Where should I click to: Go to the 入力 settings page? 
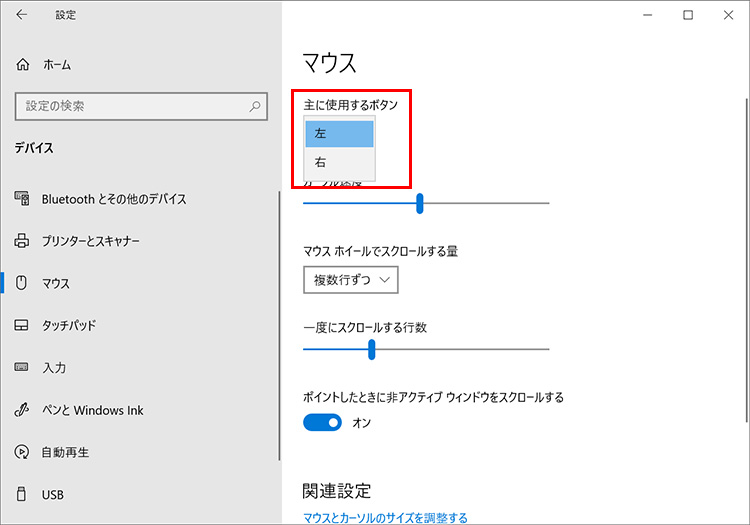54,368
